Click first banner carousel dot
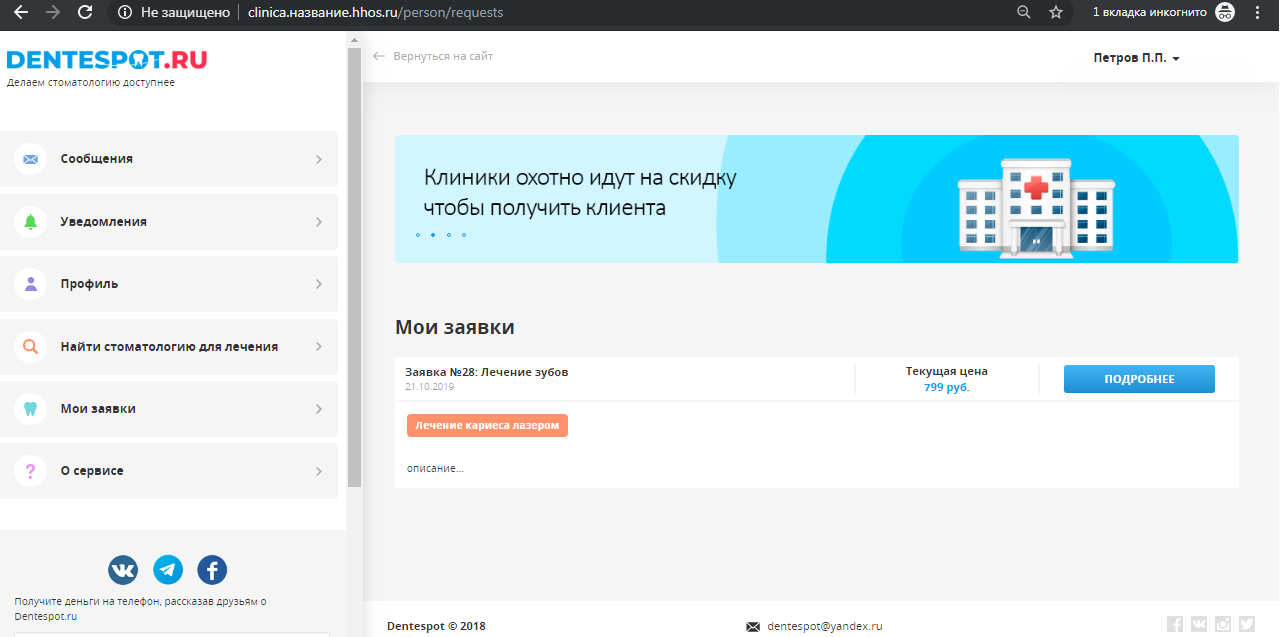The height and width of the screenshot is (637, 1280). click(x=417, y=235)
